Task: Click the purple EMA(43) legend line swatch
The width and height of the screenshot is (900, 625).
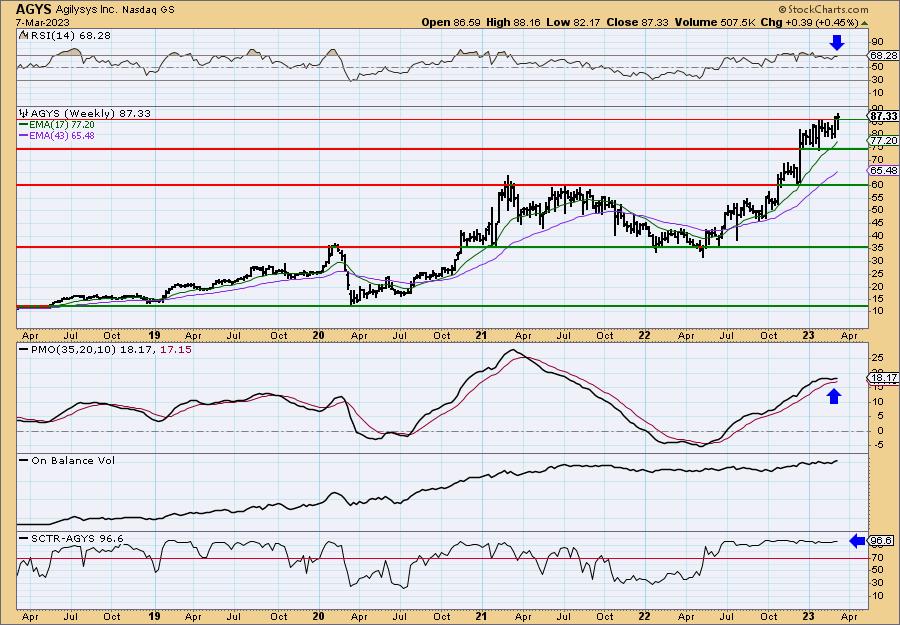Action: point(23,136)
